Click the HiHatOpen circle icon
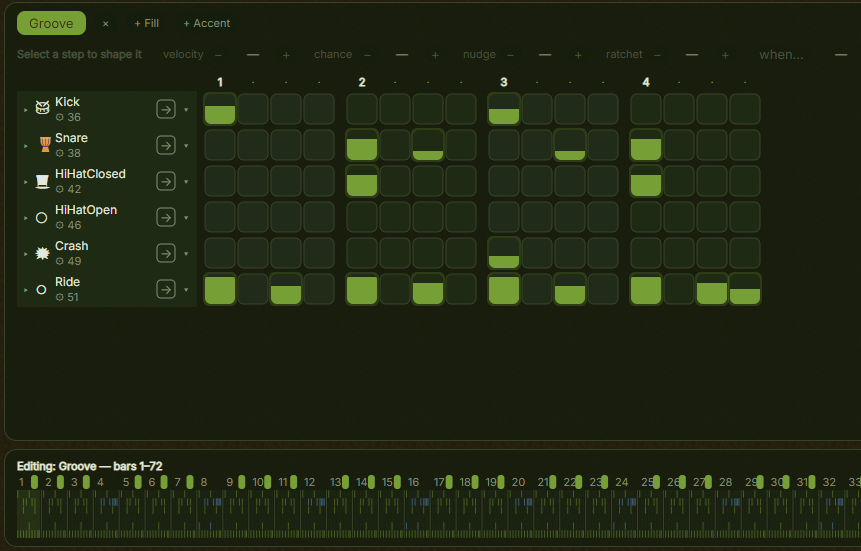861x551 pixels. pos(41,218)
